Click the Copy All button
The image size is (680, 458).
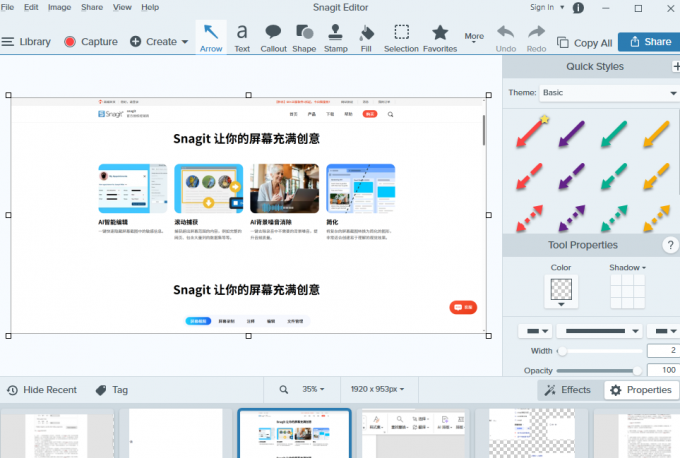pos(585,43)
